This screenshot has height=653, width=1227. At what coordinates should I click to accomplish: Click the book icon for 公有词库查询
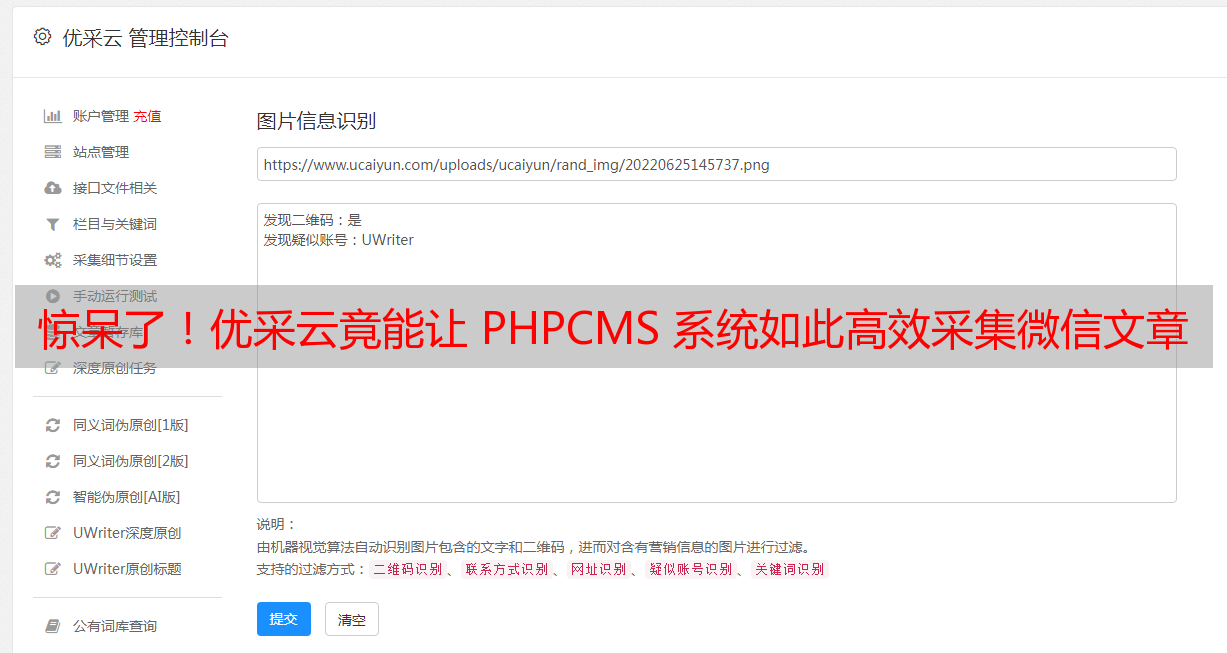pyautogui.click(x=53, y=626)
